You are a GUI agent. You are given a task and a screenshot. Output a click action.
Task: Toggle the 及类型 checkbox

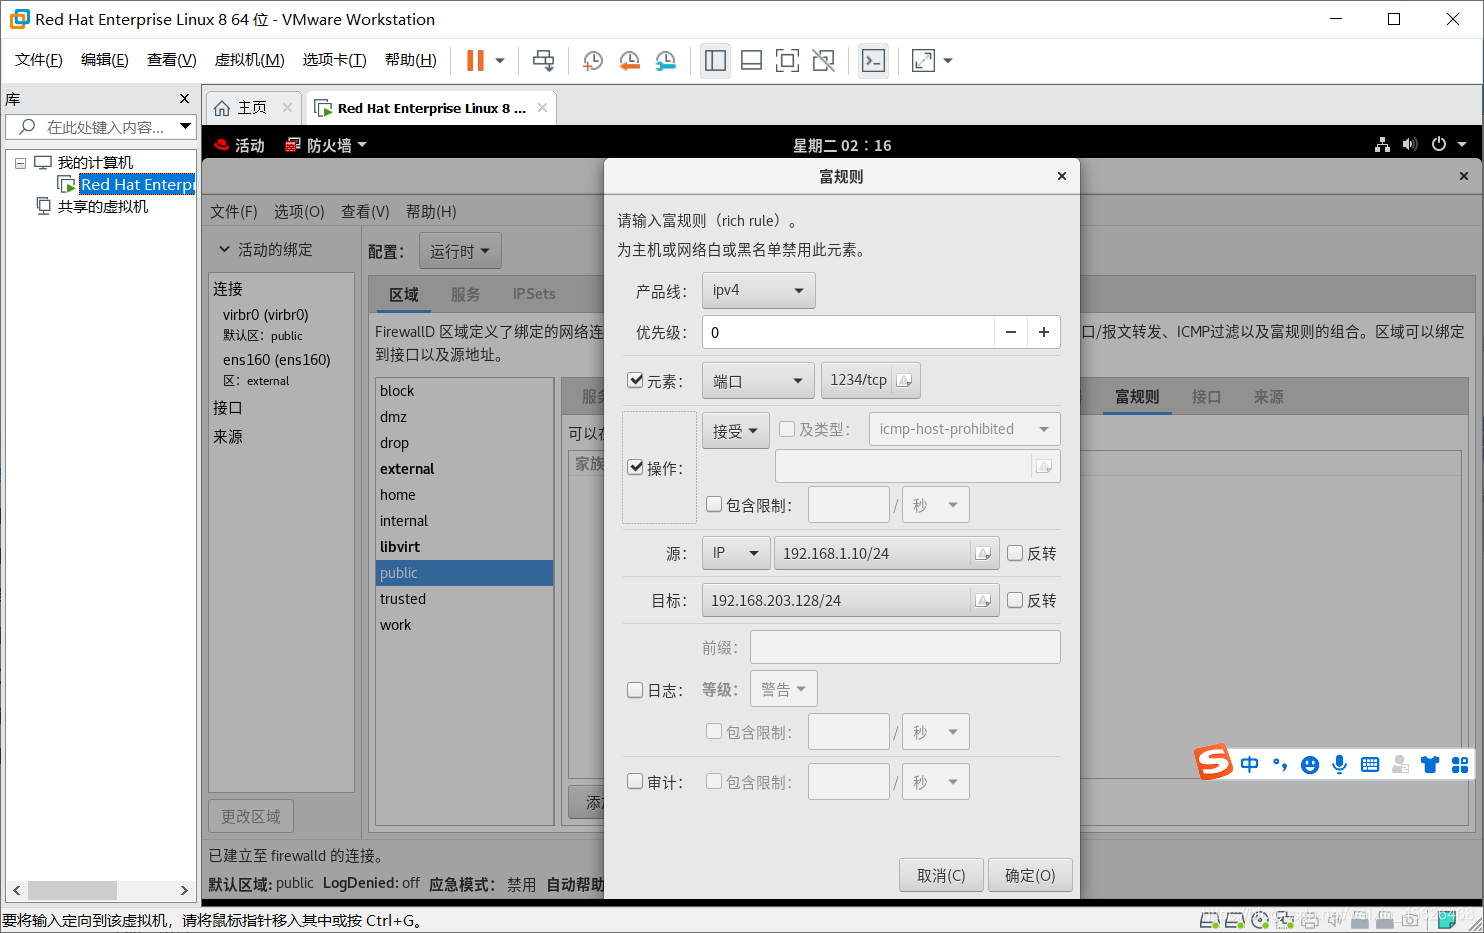[x=787, y=429]
